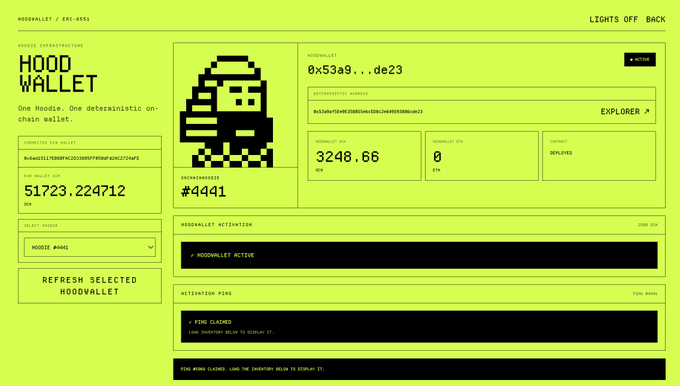The image size is (680, 386).
Task: Click the DETERMINISTIC ADDRESS label
Action: click(340, 94)
